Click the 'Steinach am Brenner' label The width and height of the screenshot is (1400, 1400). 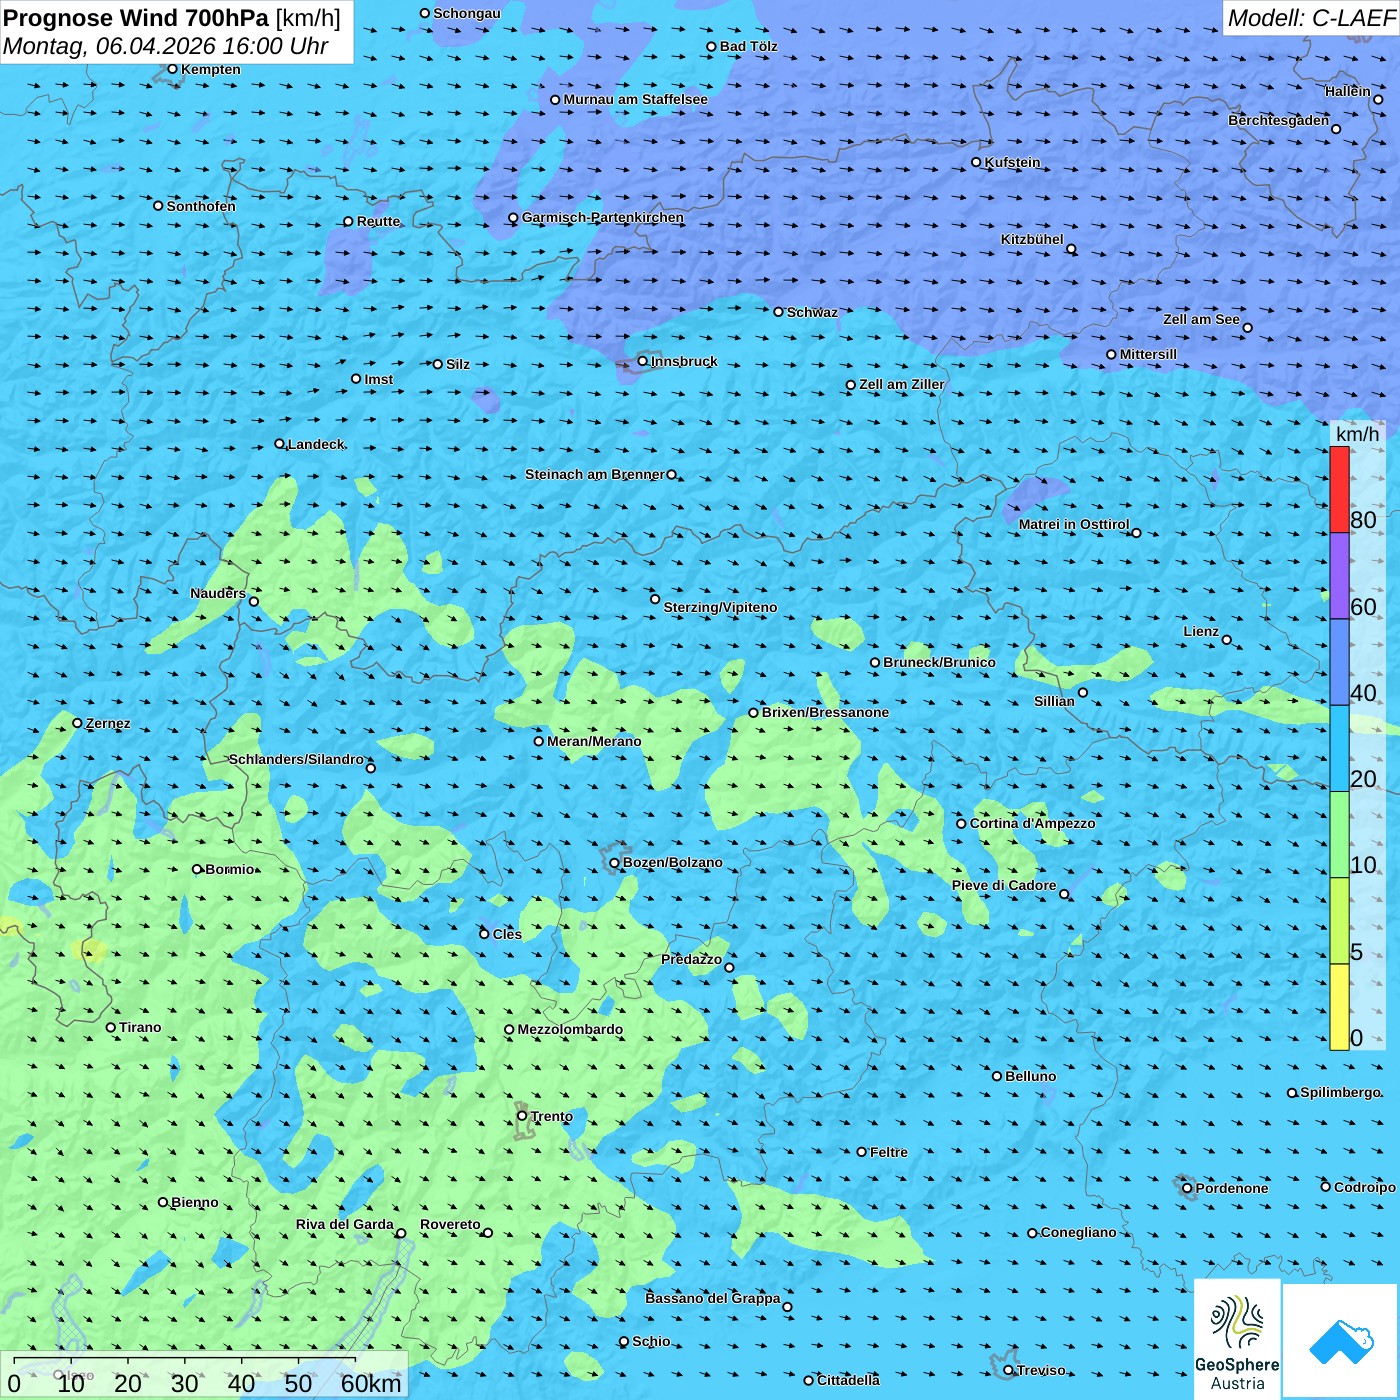pos(595,474)
